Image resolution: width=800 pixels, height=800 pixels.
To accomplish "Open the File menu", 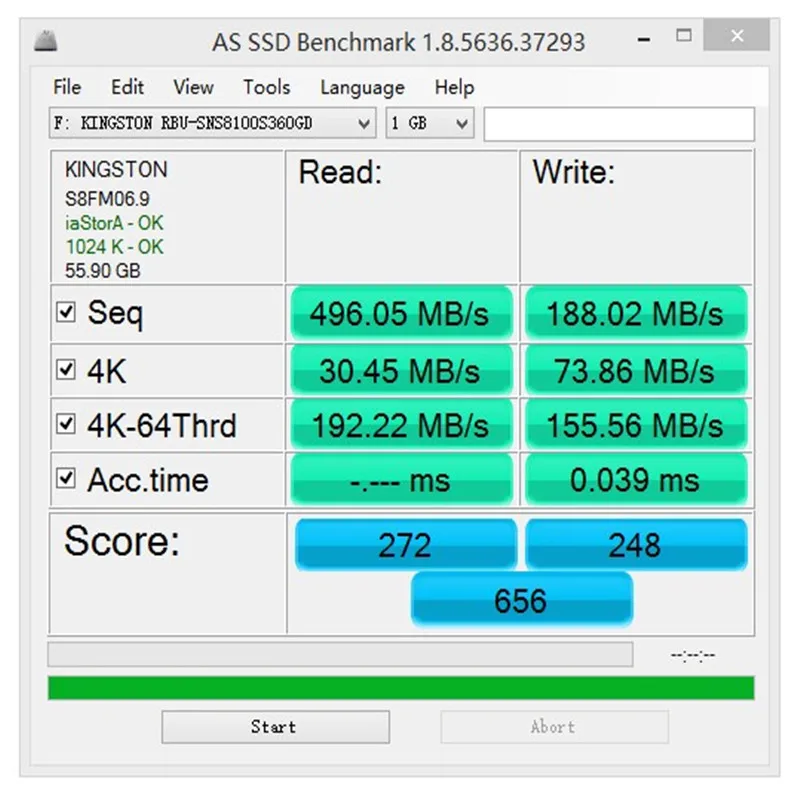I will point(66,87).
